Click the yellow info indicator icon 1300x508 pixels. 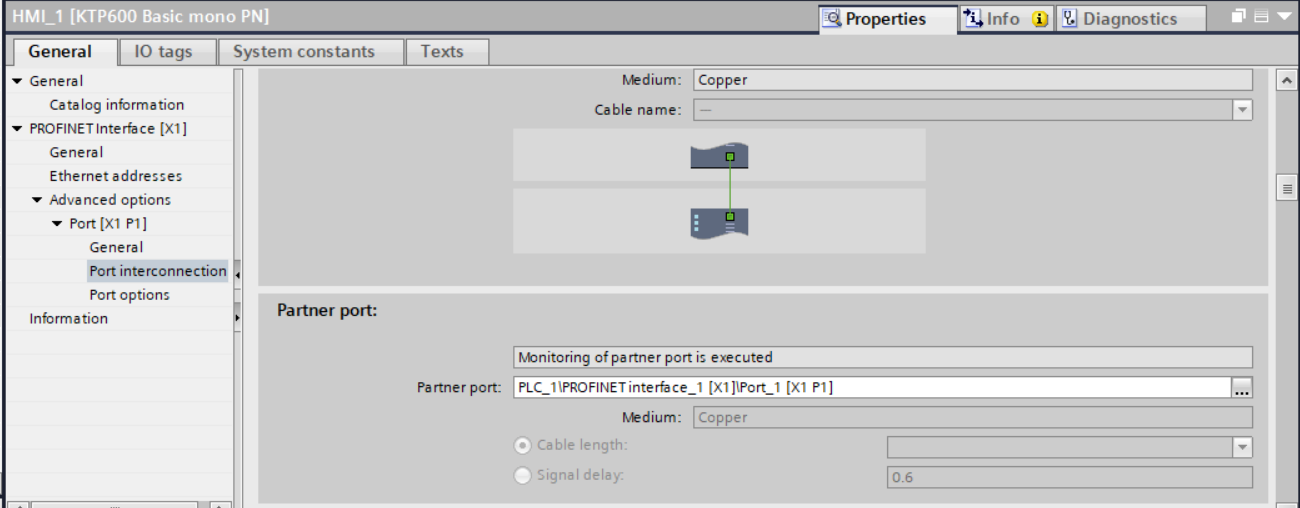(x=1040, y=19)
